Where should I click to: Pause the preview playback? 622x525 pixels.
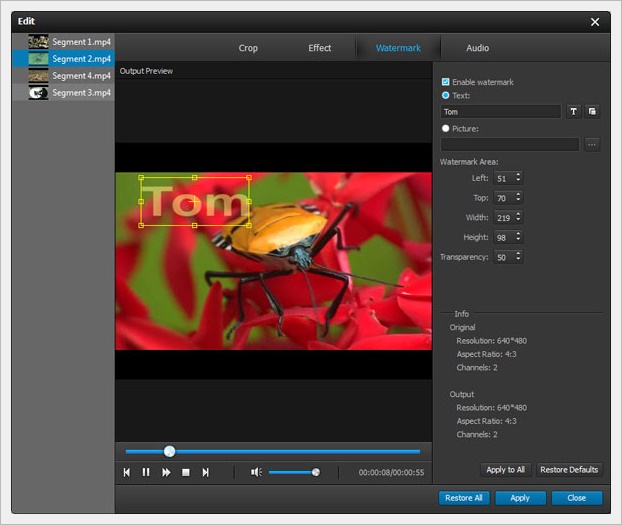tap(146, 472)
